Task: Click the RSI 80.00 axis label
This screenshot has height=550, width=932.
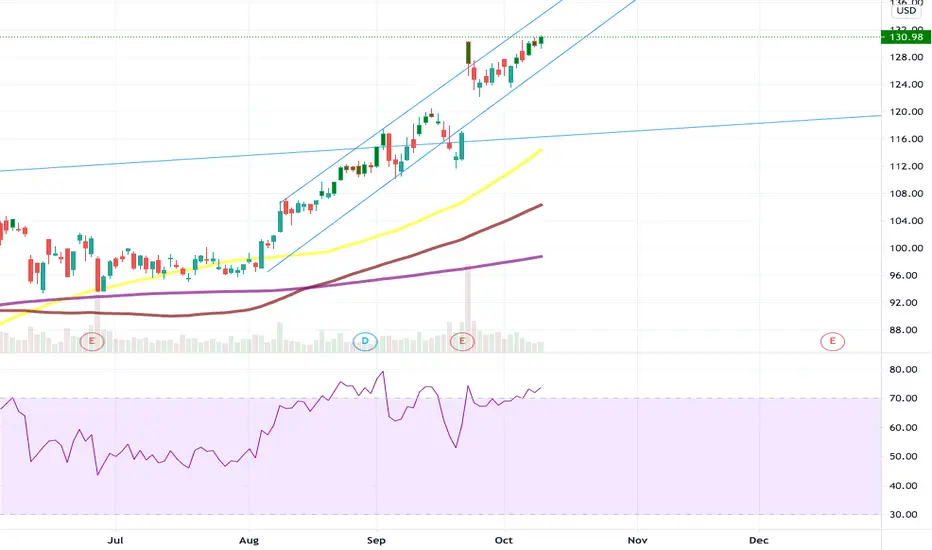Action: click(x=903, y=369)
